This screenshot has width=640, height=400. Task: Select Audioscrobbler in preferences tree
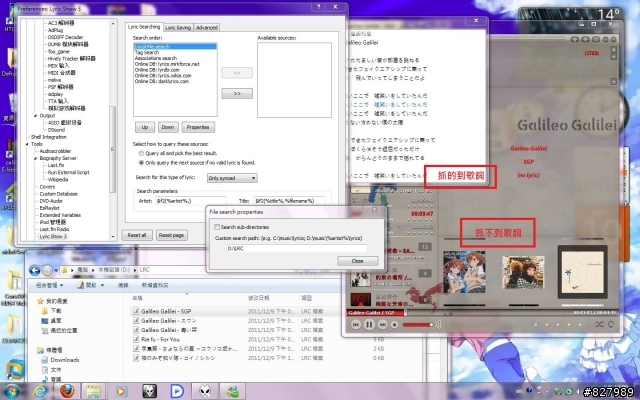(x=56, y=151)
